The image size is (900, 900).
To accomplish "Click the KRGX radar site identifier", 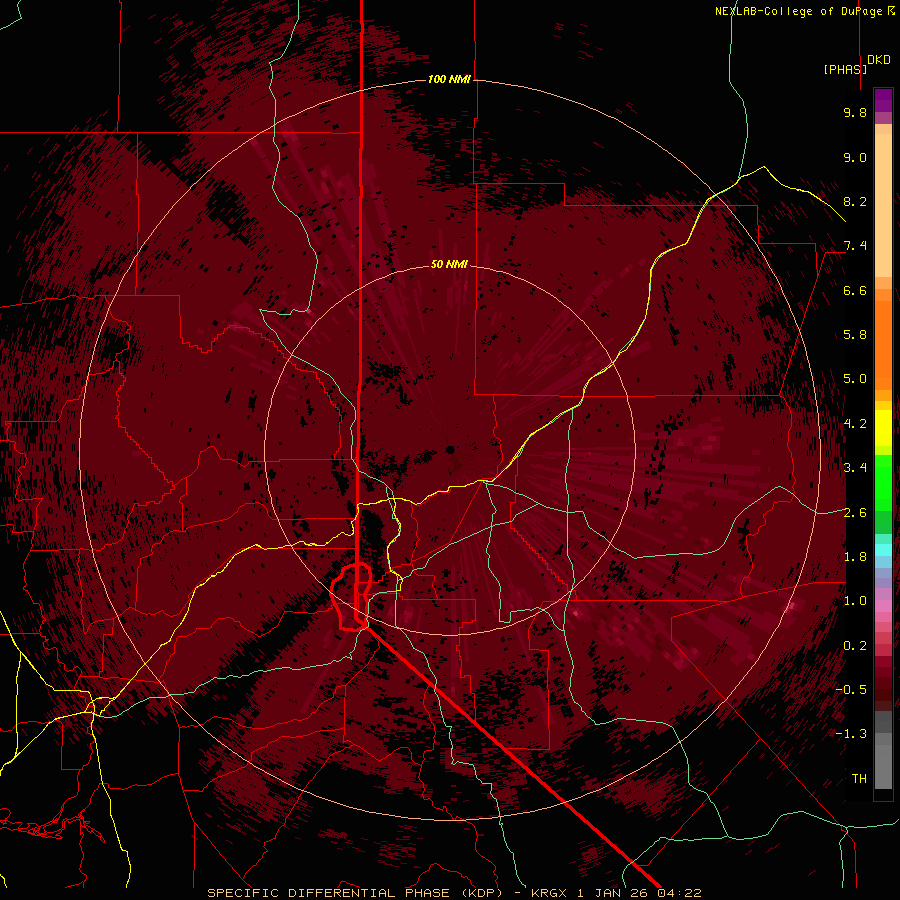I will point(551,893).
